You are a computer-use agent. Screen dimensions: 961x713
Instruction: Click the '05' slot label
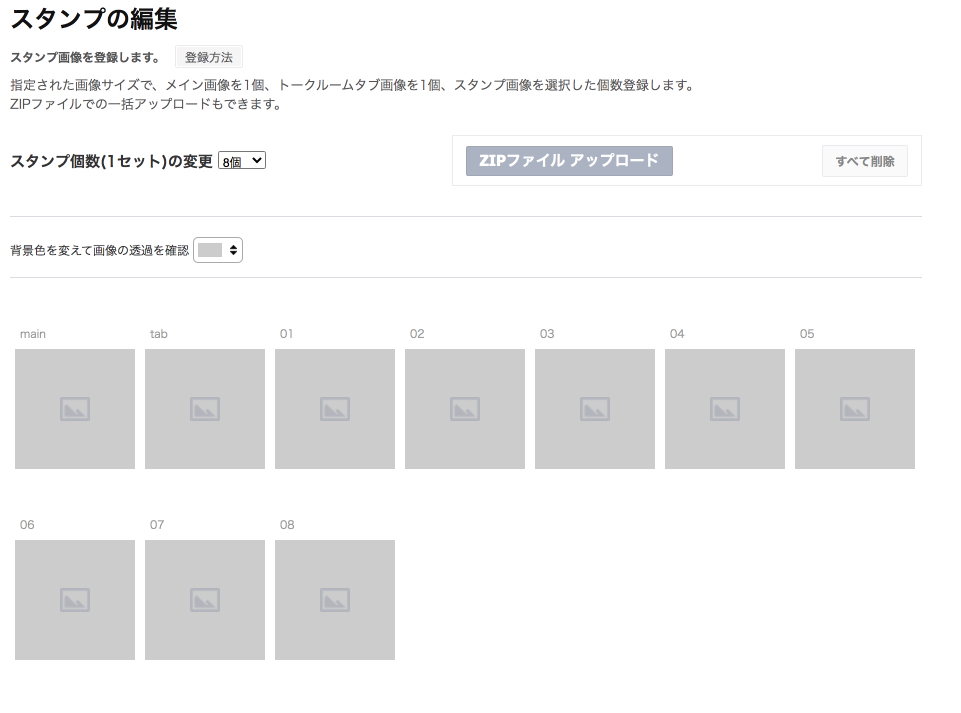click(807, 334)
